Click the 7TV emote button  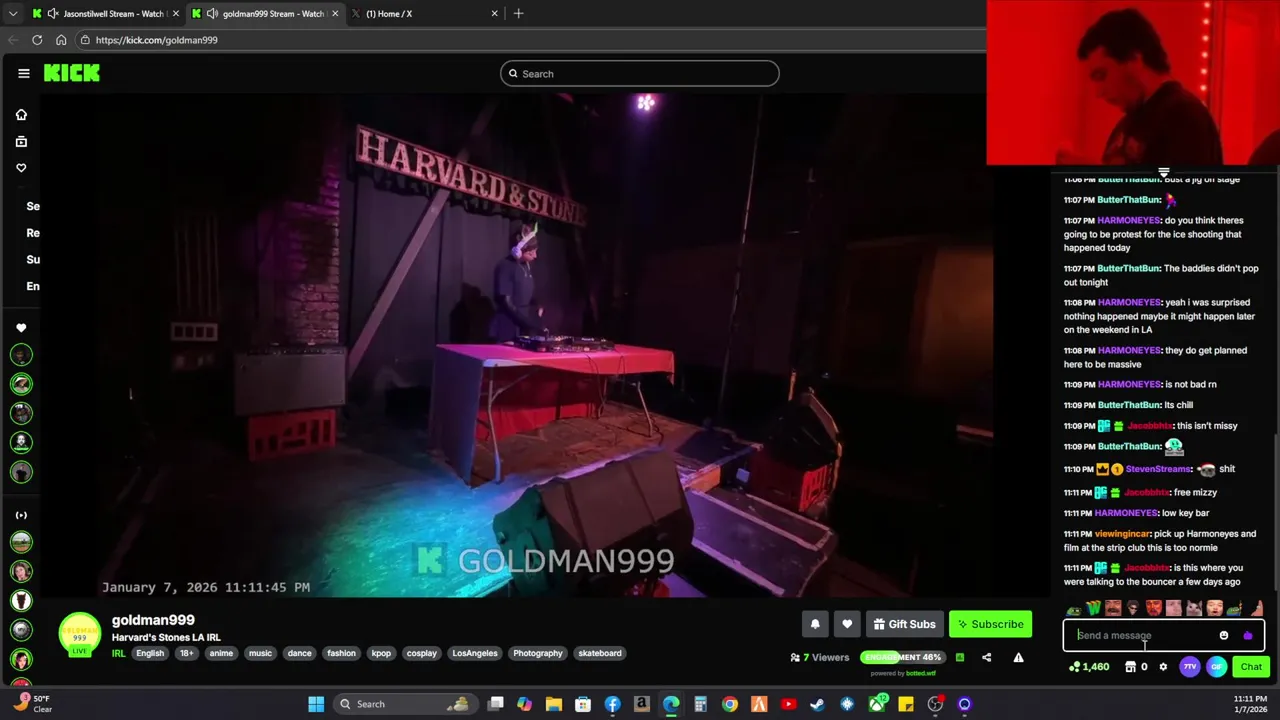tap(1189, 667)
